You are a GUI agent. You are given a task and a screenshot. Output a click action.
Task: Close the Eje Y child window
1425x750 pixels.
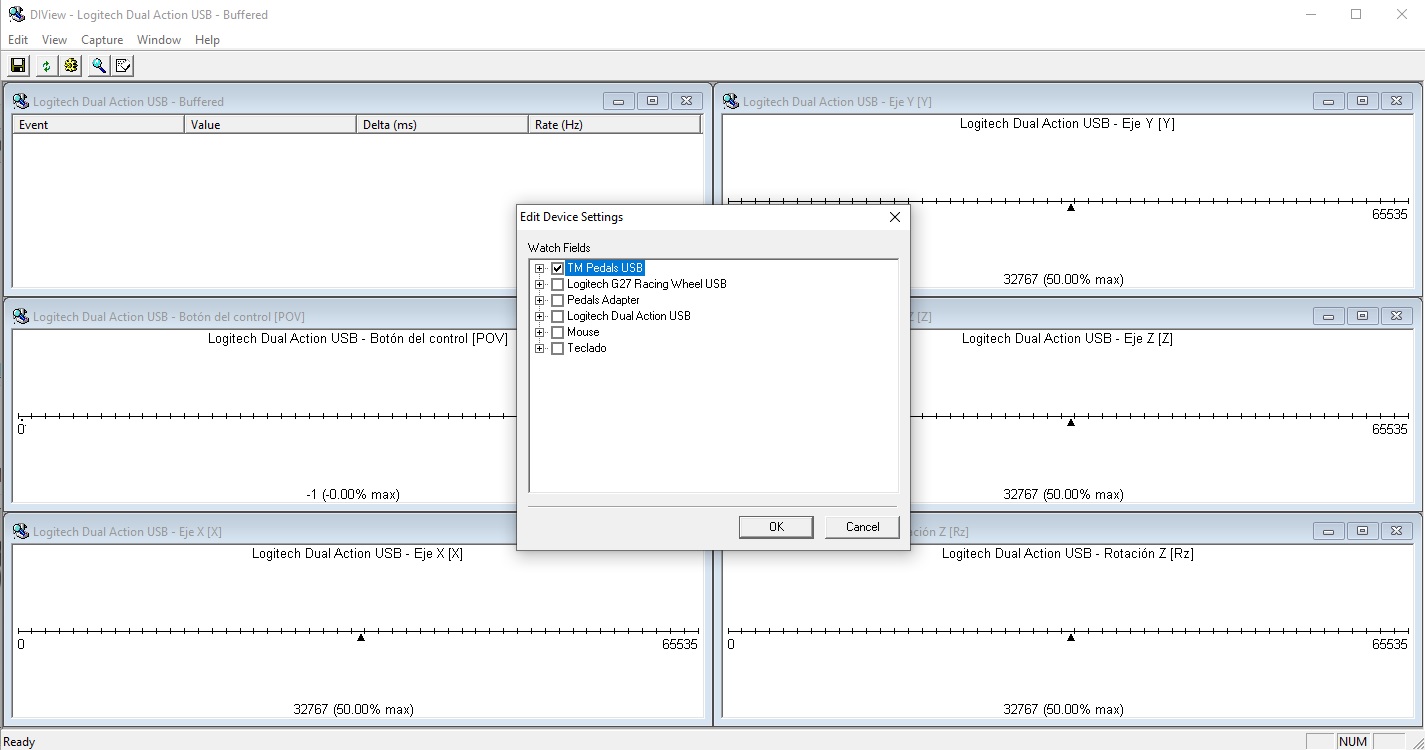point(1397,101)
